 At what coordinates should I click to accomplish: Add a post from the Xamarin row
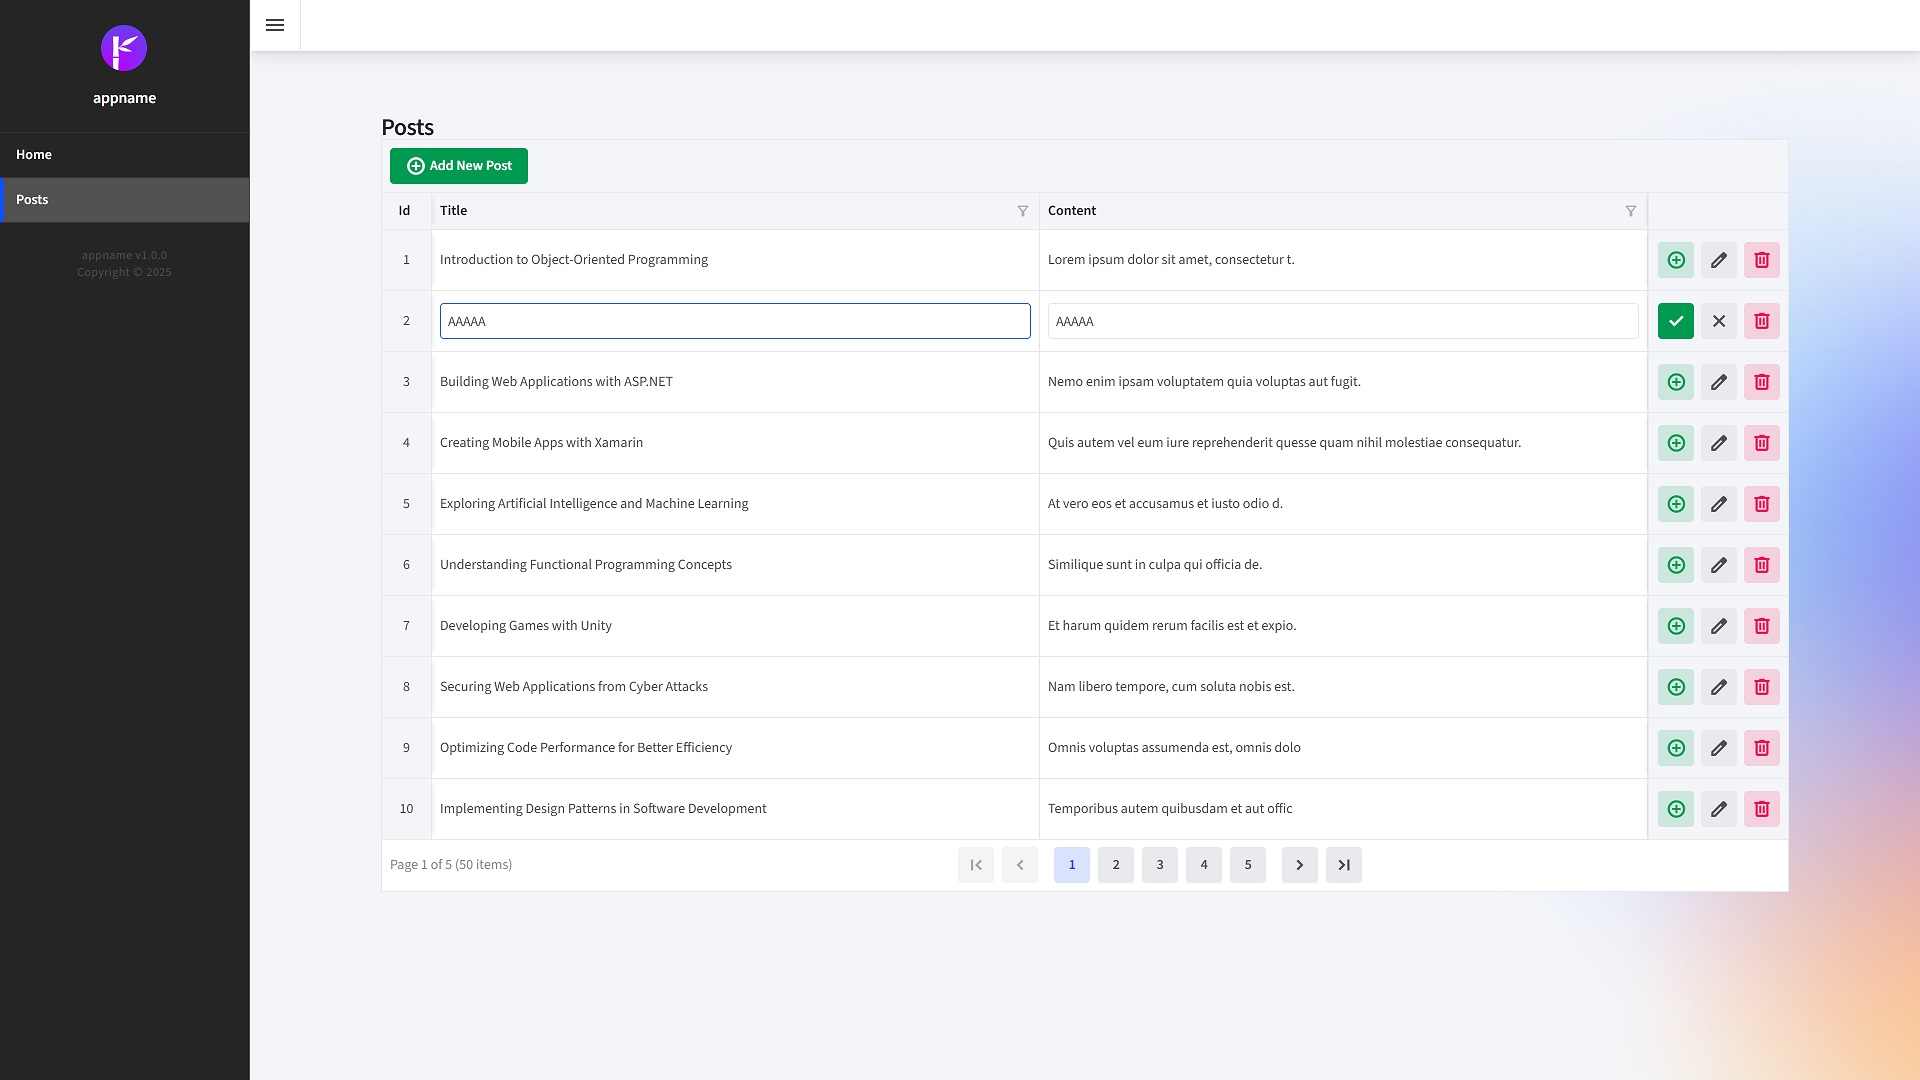(x=1676, y=443)
